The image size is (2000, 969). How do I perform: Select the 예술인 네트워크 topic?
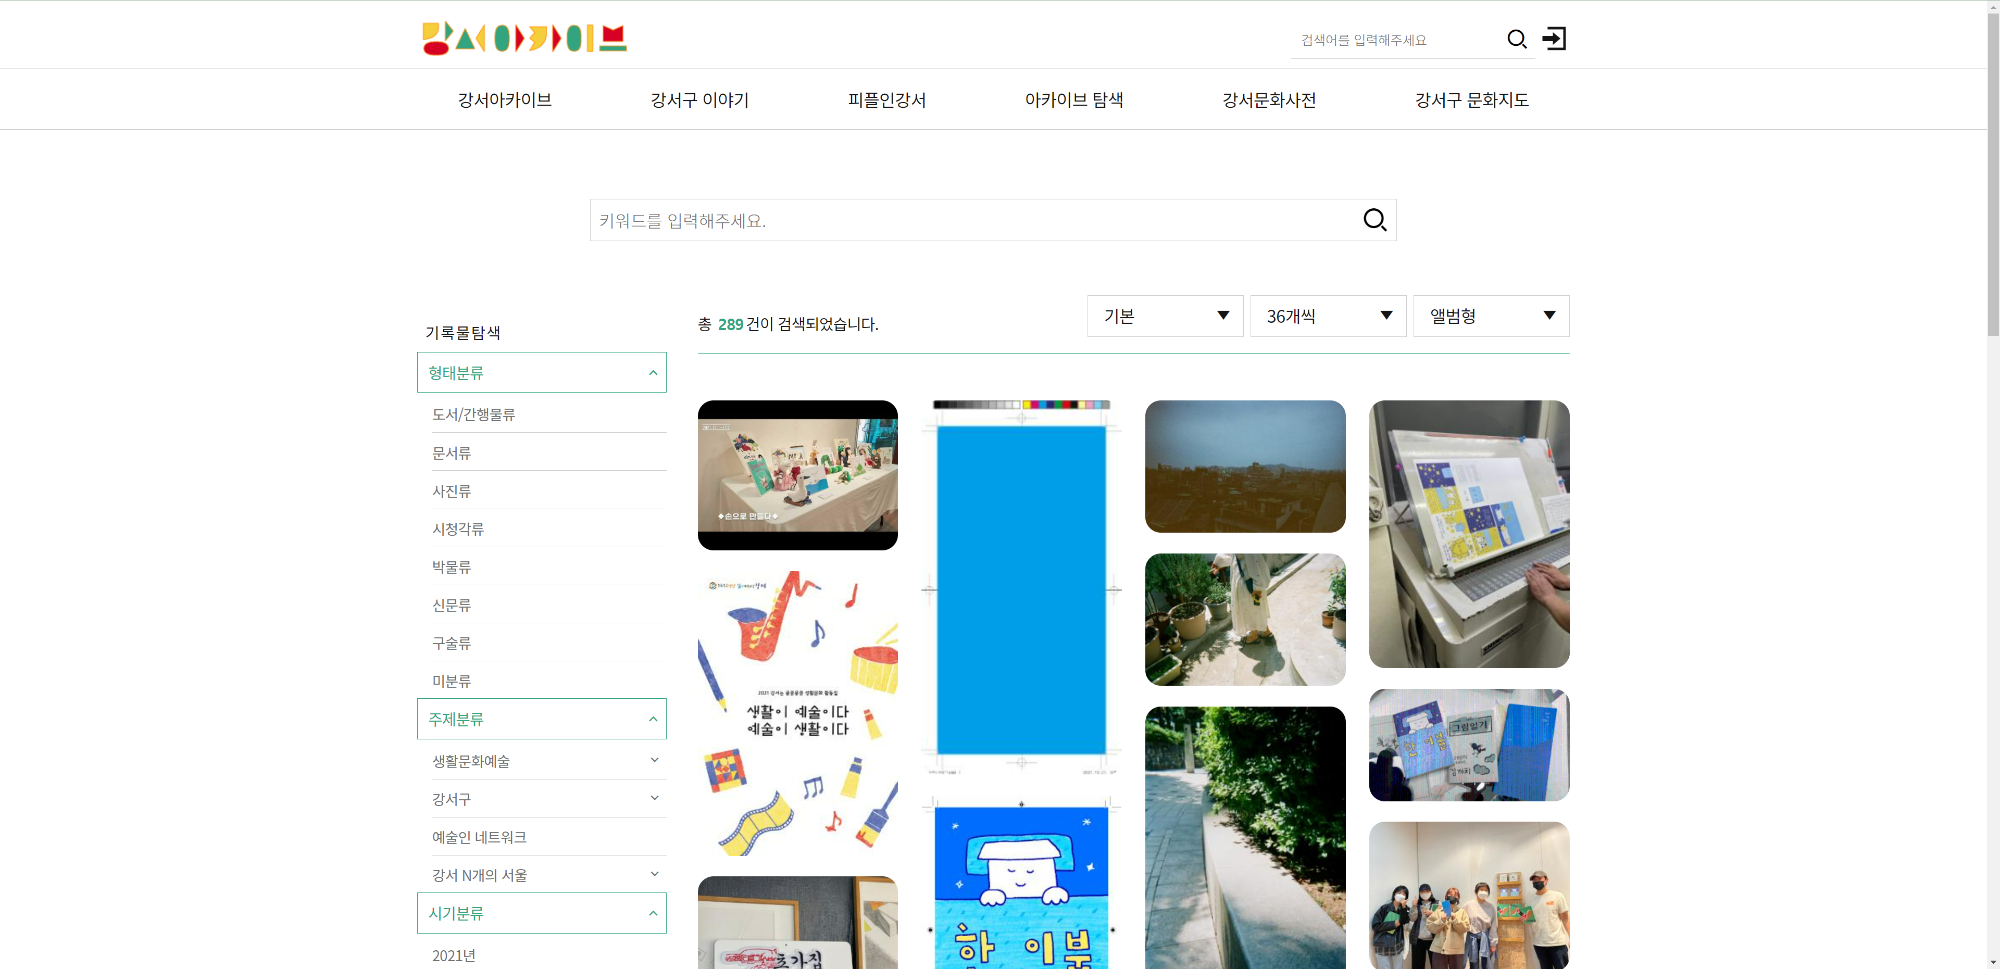(x=479, y=837)
